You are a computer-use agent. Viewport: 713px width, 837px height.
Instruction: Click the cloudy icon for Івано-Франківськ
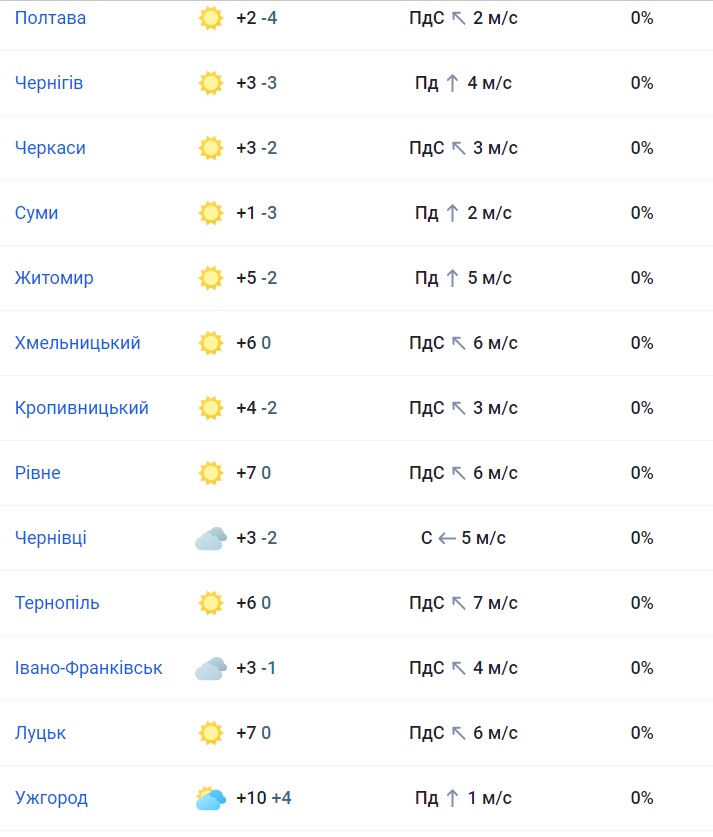click(210, 669)
